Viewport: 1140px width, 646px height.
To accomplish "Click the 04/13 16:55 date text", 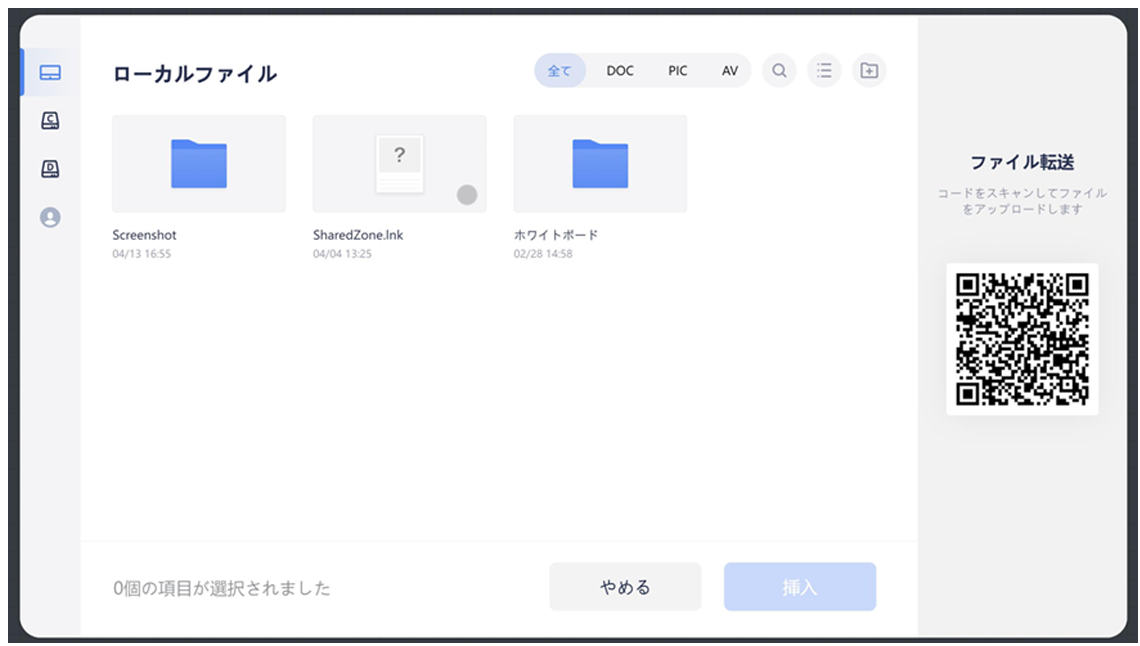I will pyautogui.click(x=142, y=254).
